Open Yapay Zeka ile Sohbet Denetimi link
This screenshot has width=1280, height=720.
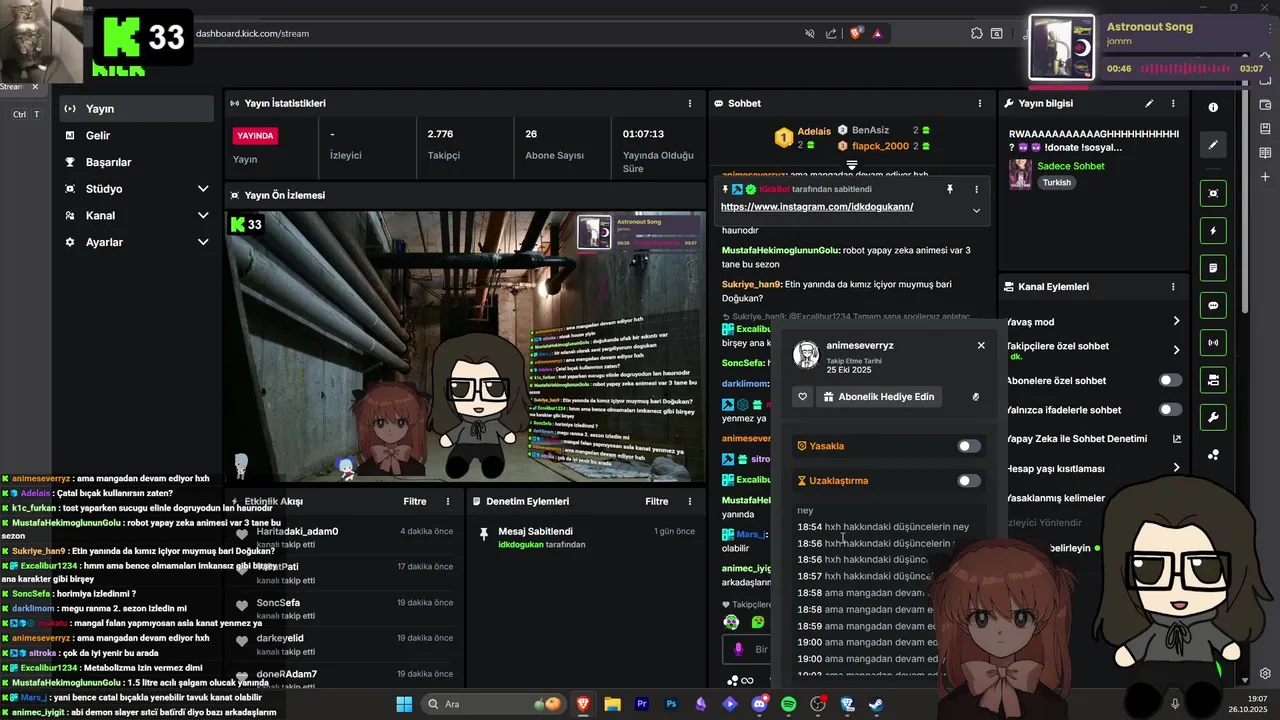[1176, 438]
